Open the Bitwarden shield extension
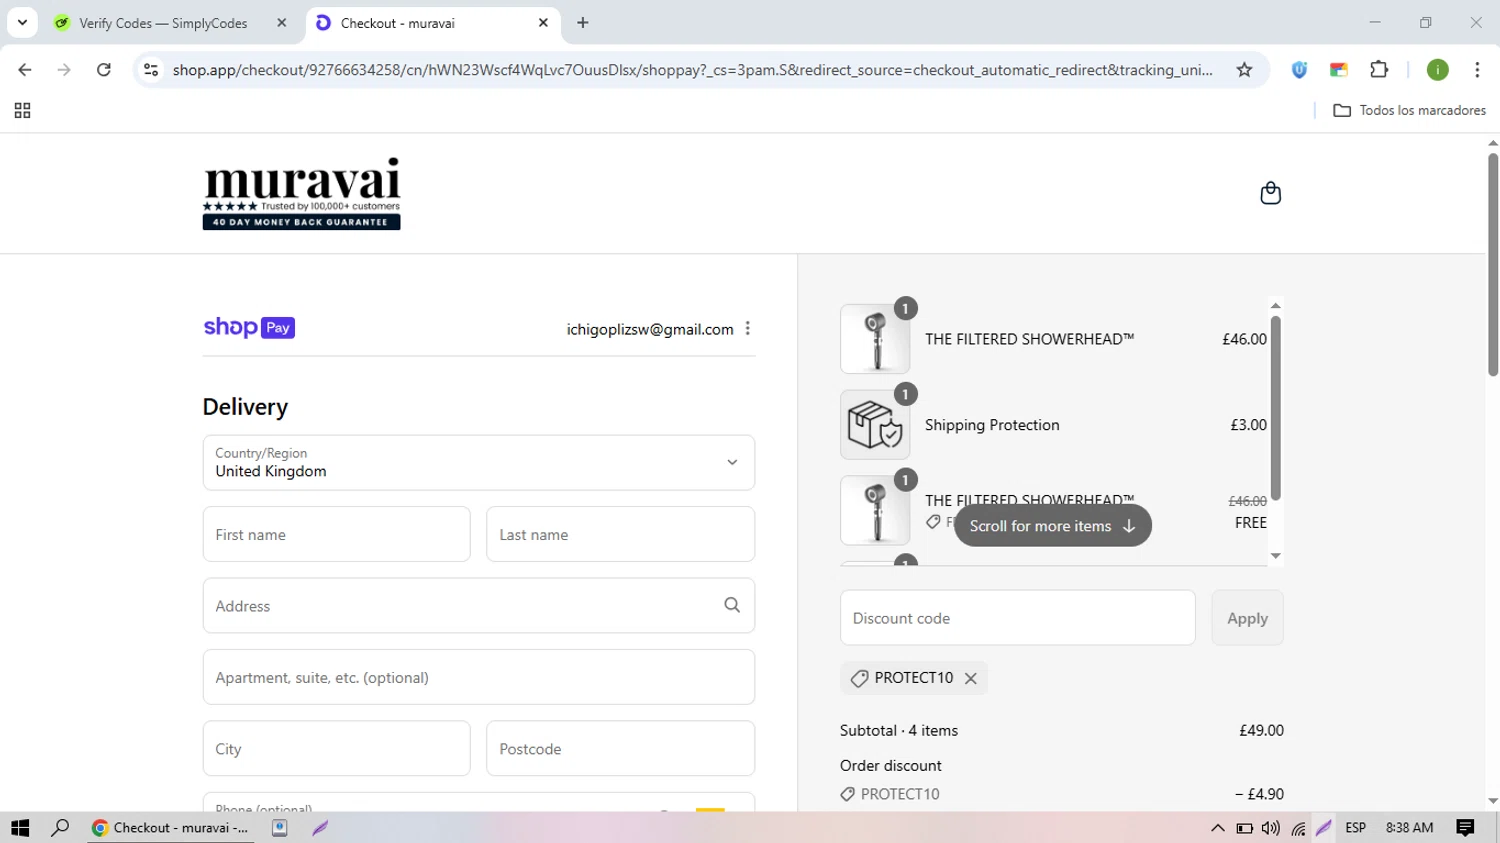Screen dimensions: 1500x843 [1299, 70]
